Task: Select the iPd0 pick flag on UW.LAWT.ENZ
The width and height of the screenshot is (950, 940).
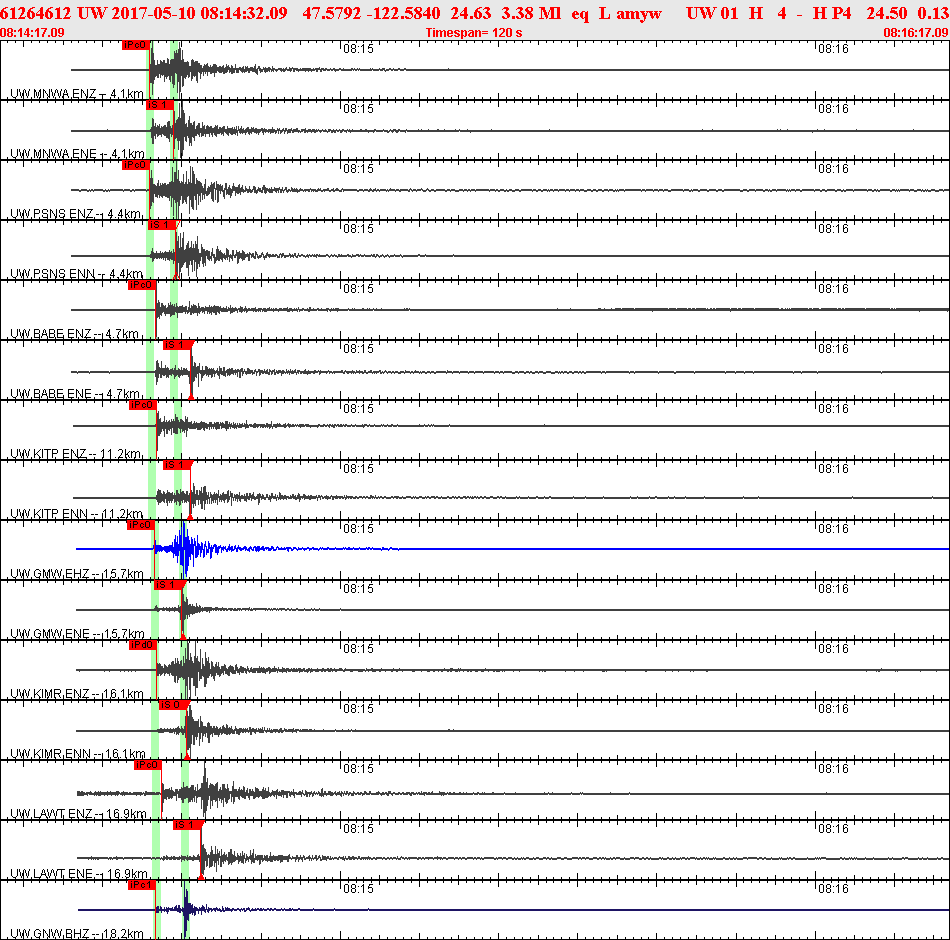Action: click(146, 763)
